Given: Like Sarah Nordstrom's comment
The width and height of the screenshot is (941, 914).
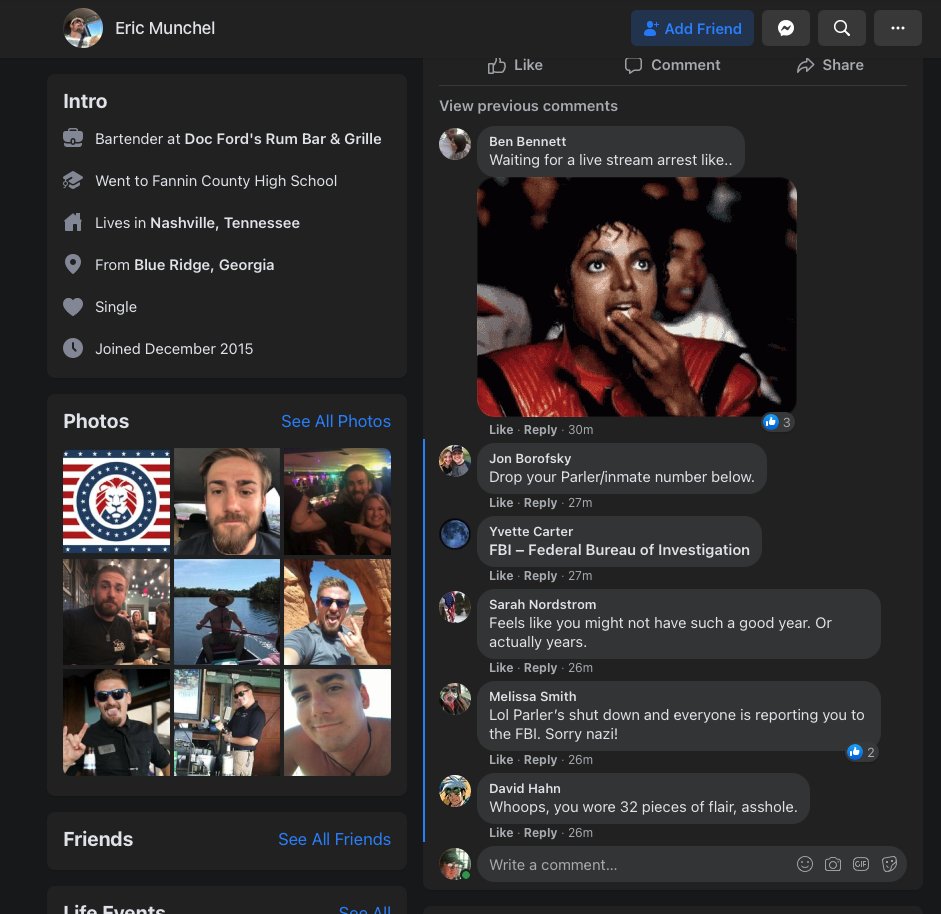Looking at the screenshot, I should [501, 668].
